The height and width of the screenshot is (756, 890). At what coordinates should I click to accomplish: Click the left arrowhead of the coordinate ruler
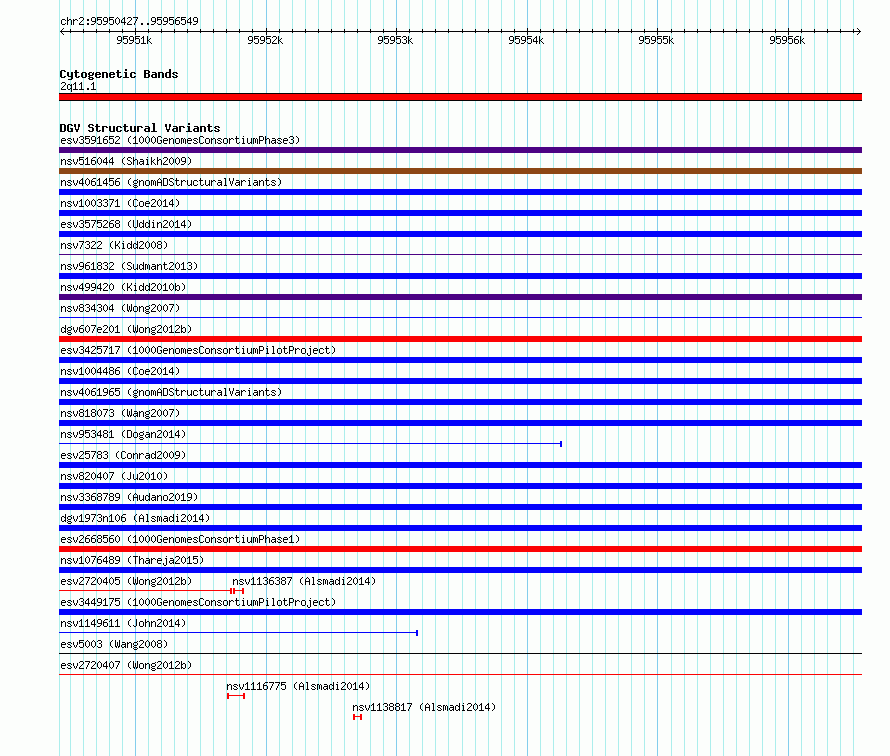click(x=62, y=31)
